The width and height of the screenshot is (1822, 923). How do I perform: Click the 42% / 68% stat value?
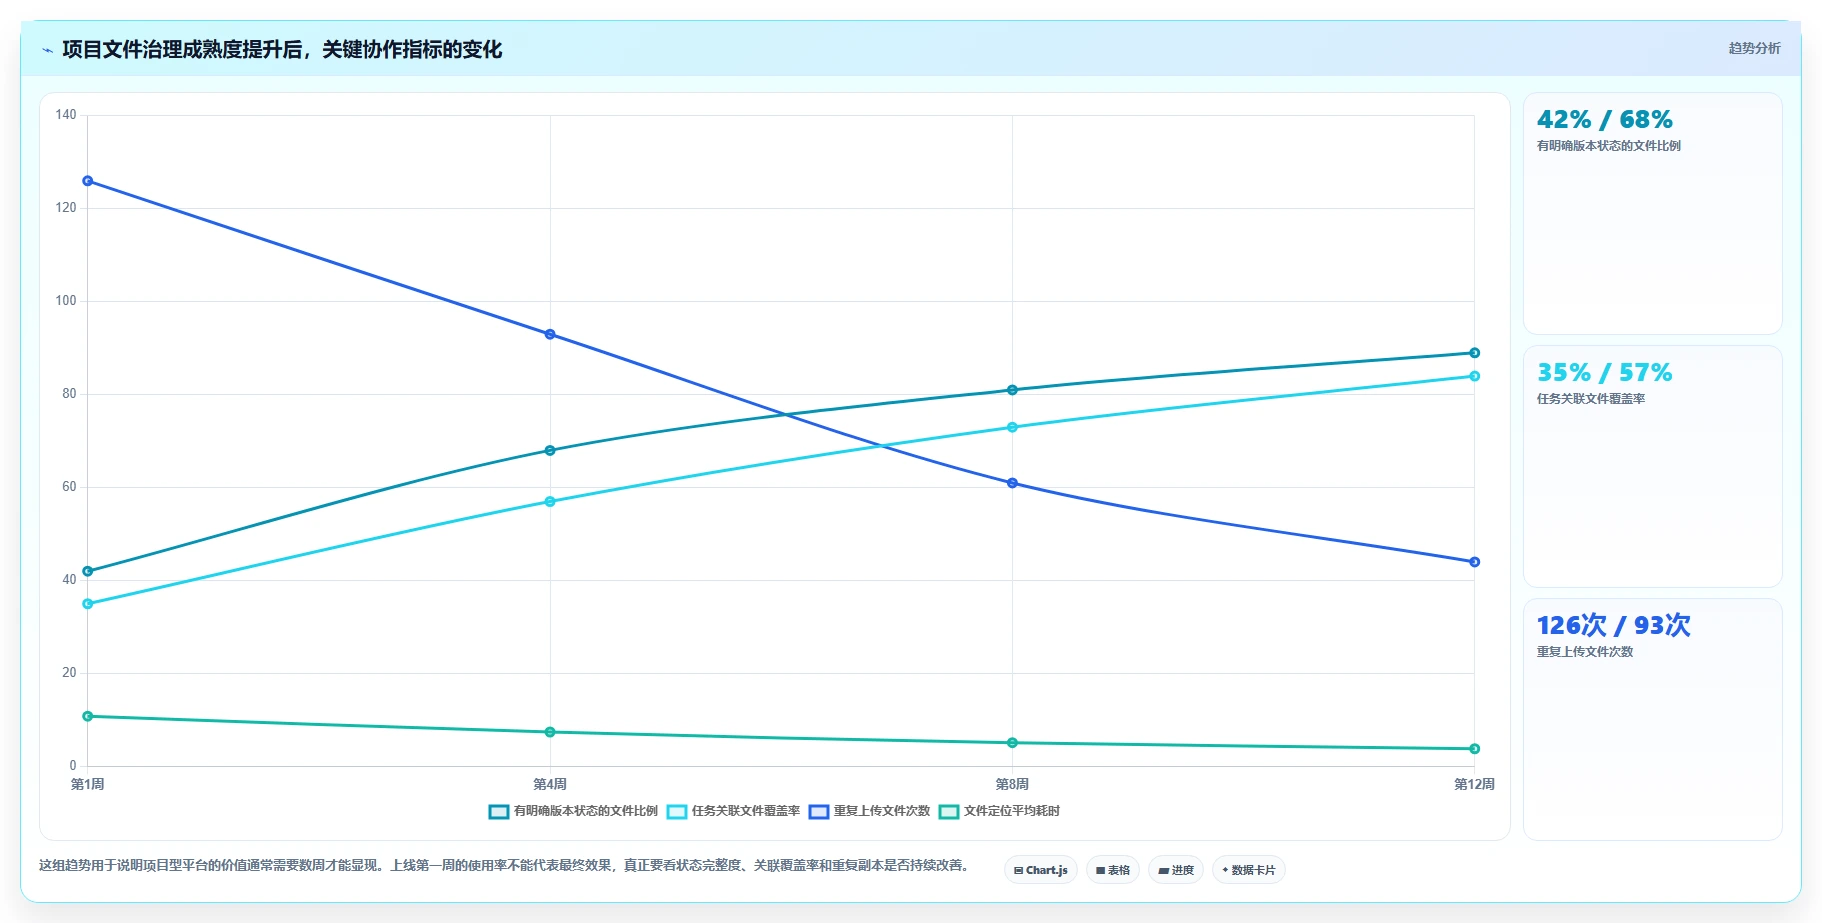click(x=1604, y=120)
